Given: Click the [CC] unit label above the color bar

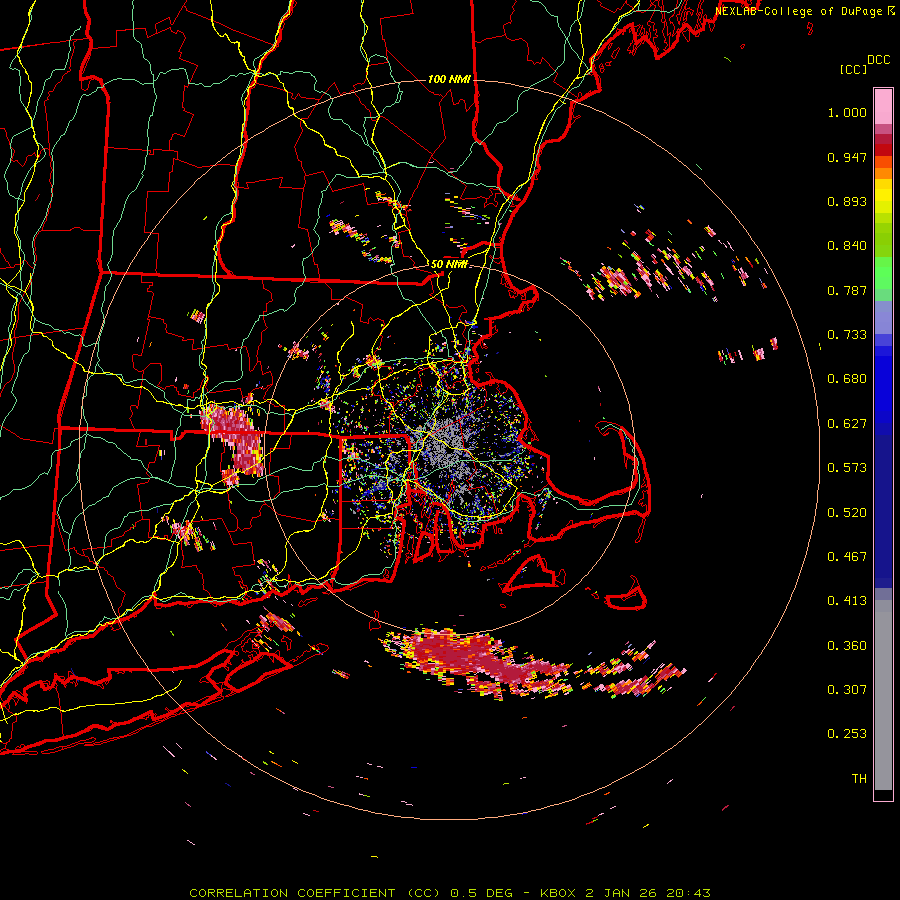Looking at the screenshot, I should 854,69.
